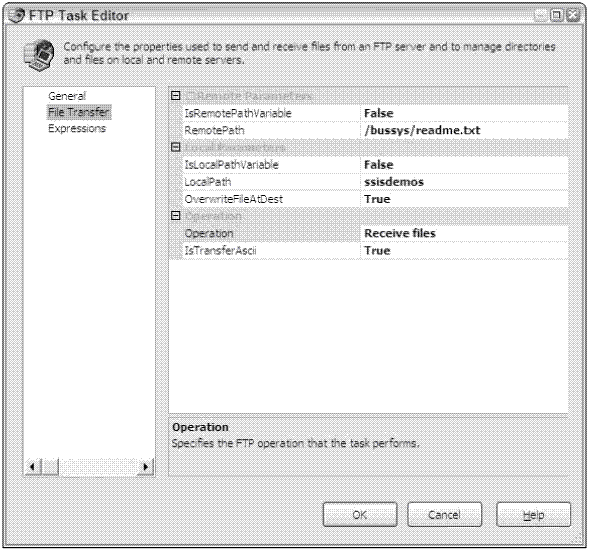
Task: Change IsLocalPathVariable False value
Action: point(464,165)
